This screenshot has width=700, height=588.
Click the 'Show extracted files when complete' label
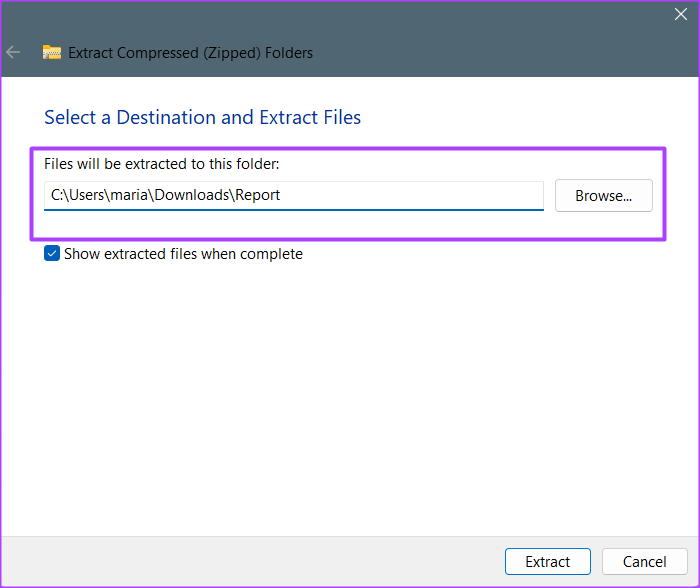pyautogui.click(x=183, y=254)
